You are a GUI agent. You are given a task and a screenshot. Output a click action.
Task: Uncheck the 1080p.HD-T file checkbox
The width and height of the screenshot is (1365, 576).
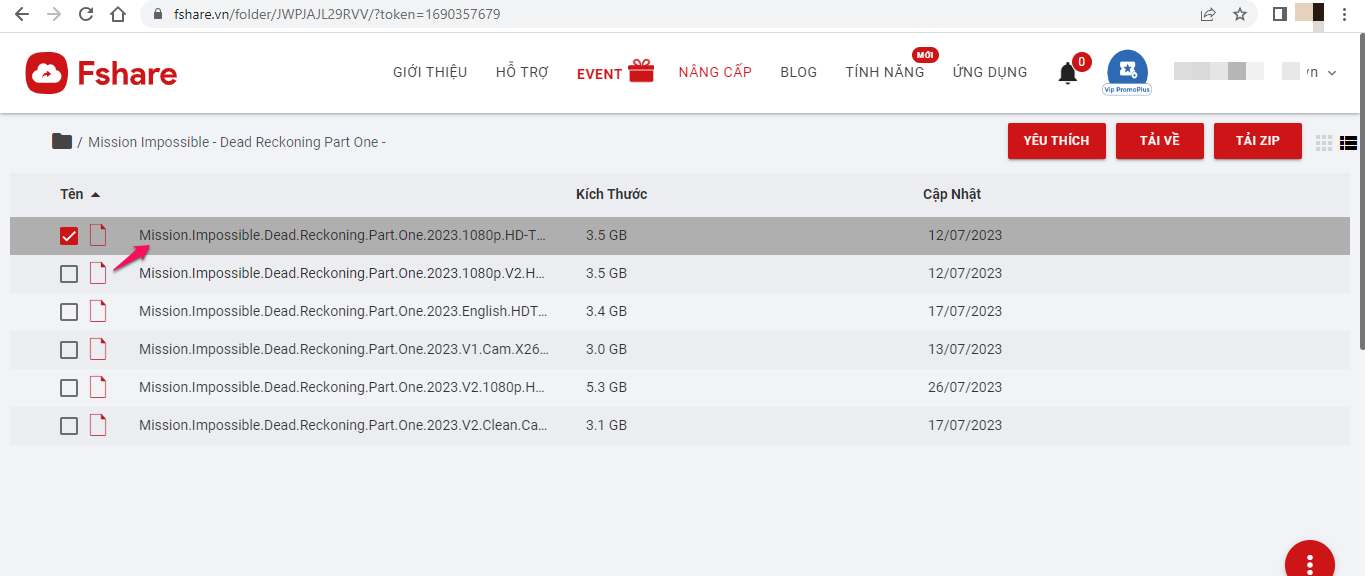click(69, 236)
